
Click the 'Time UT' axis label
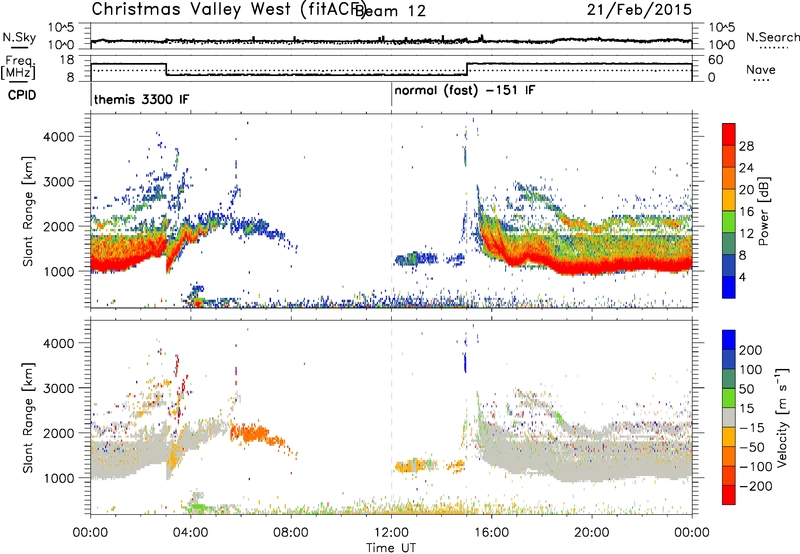391,548
